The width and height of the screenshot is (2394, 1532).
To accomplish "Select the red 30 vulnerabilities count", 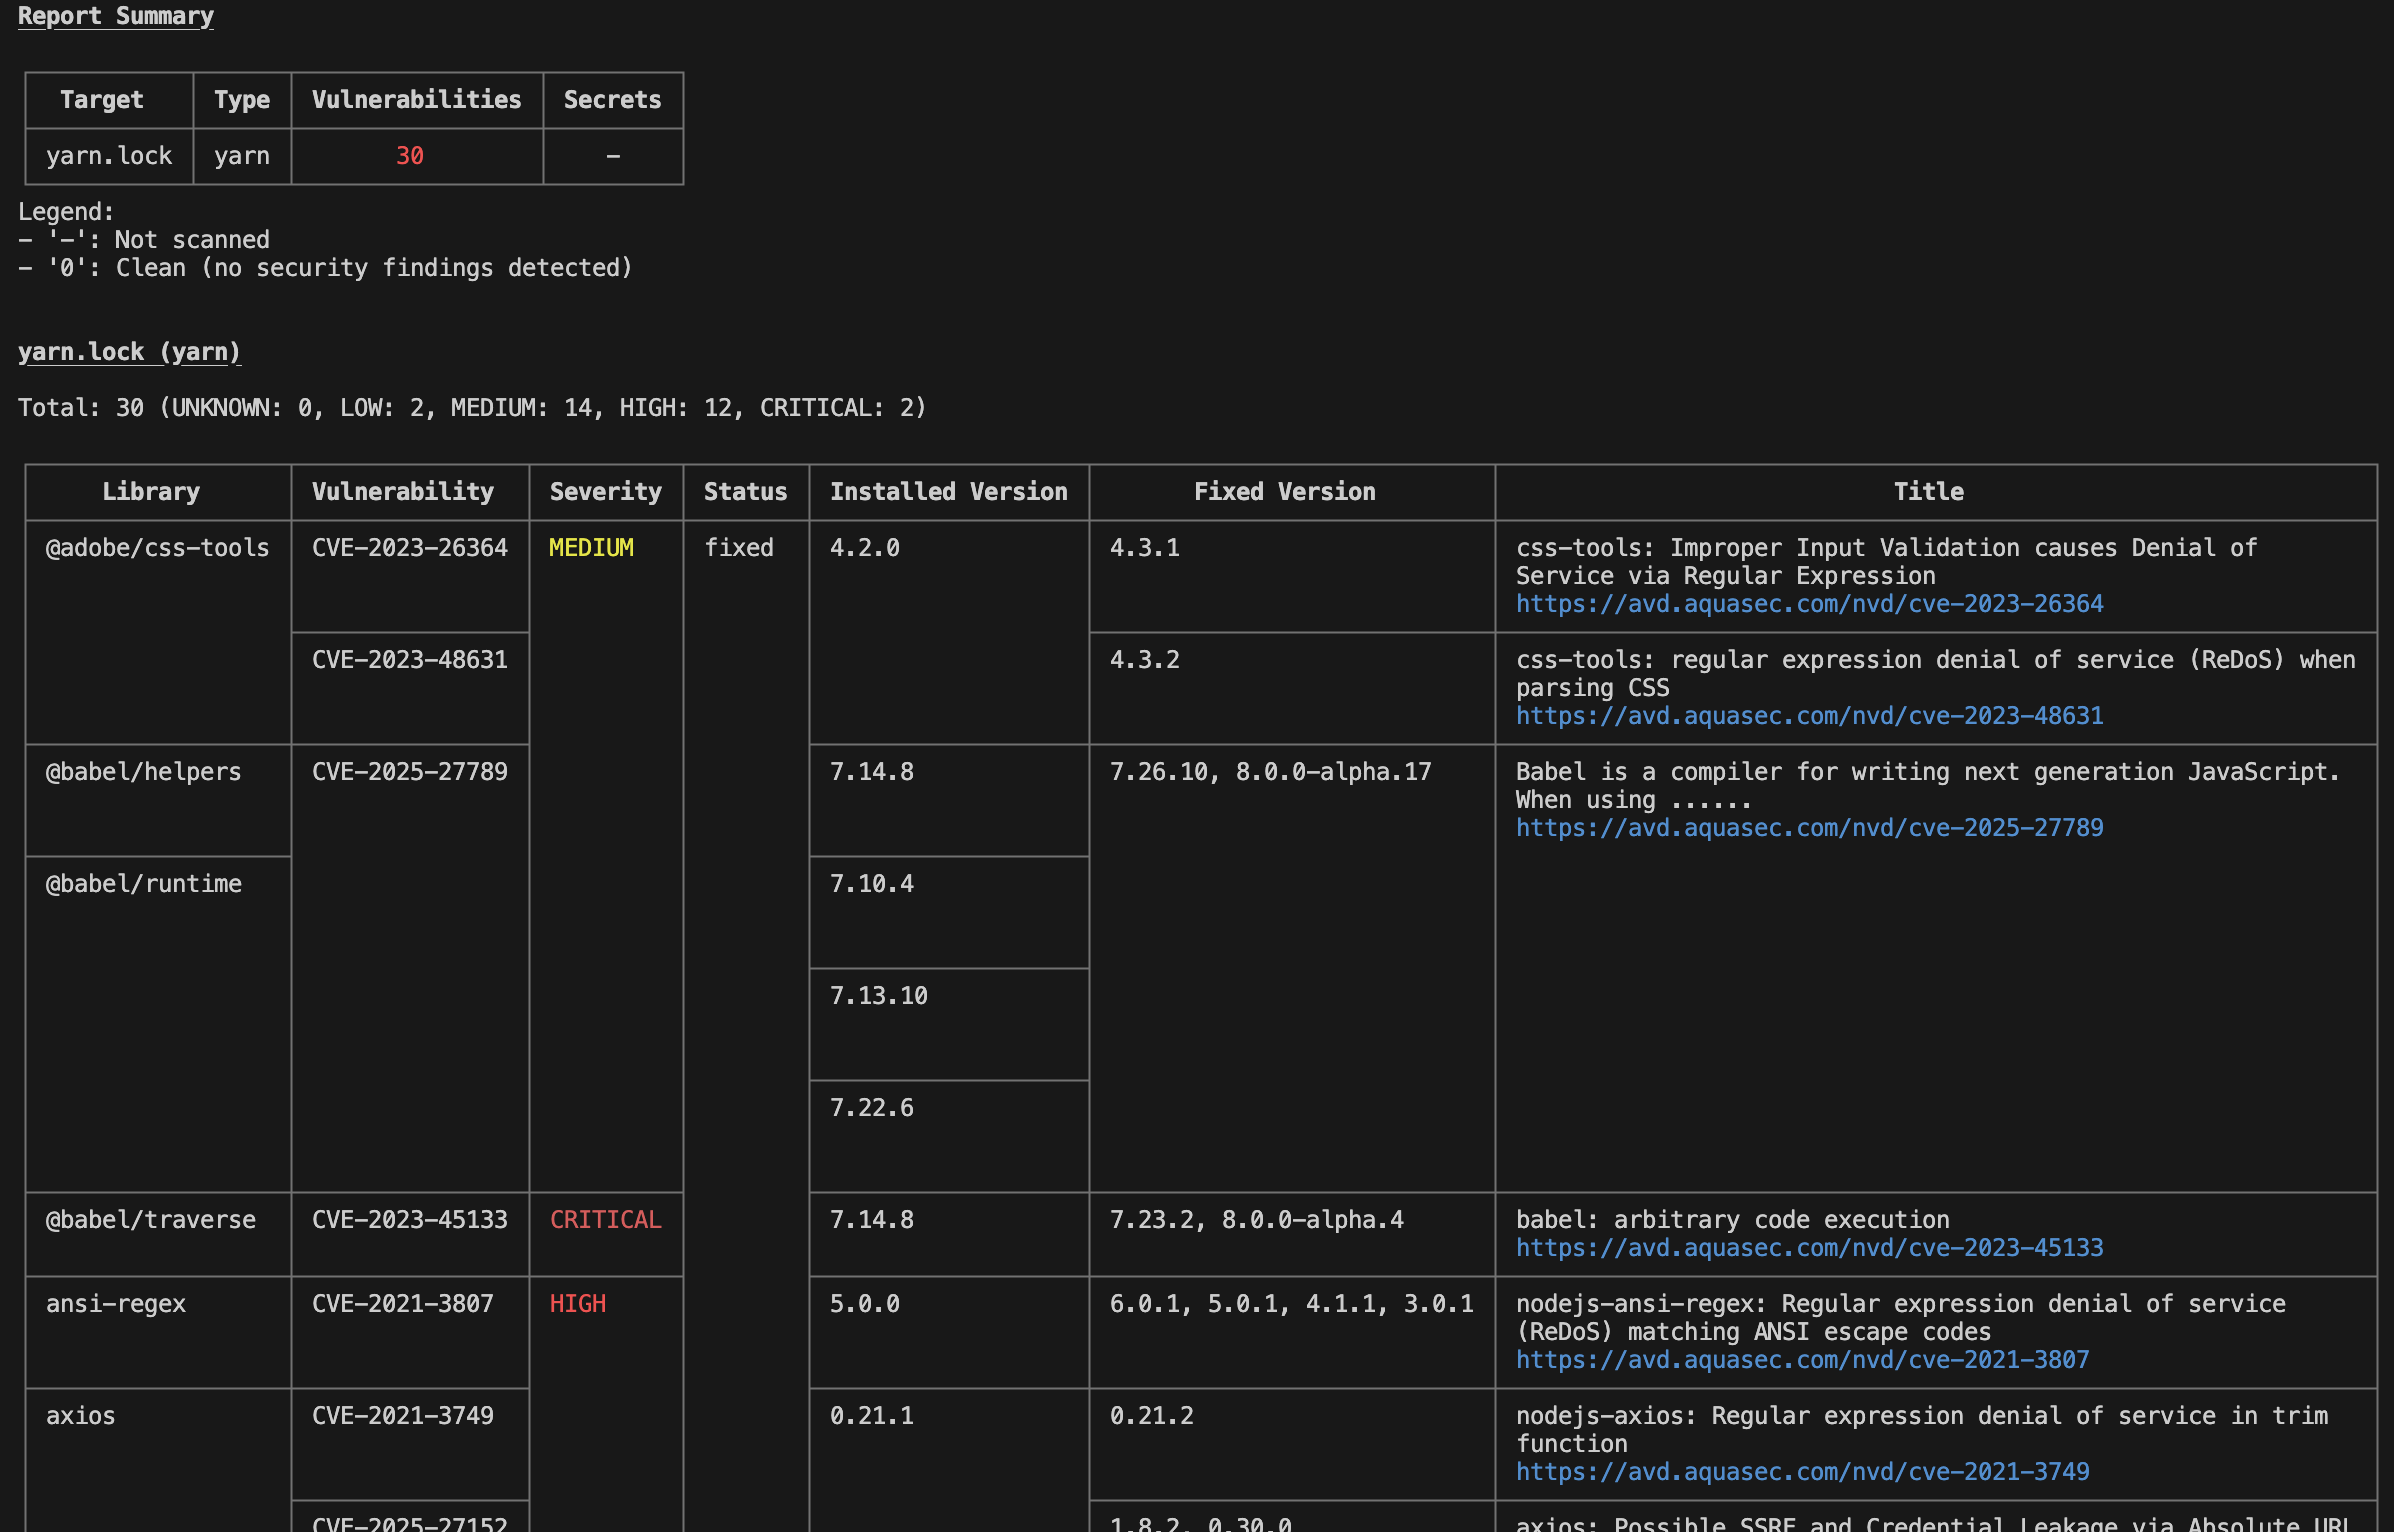I will point(410,156).
